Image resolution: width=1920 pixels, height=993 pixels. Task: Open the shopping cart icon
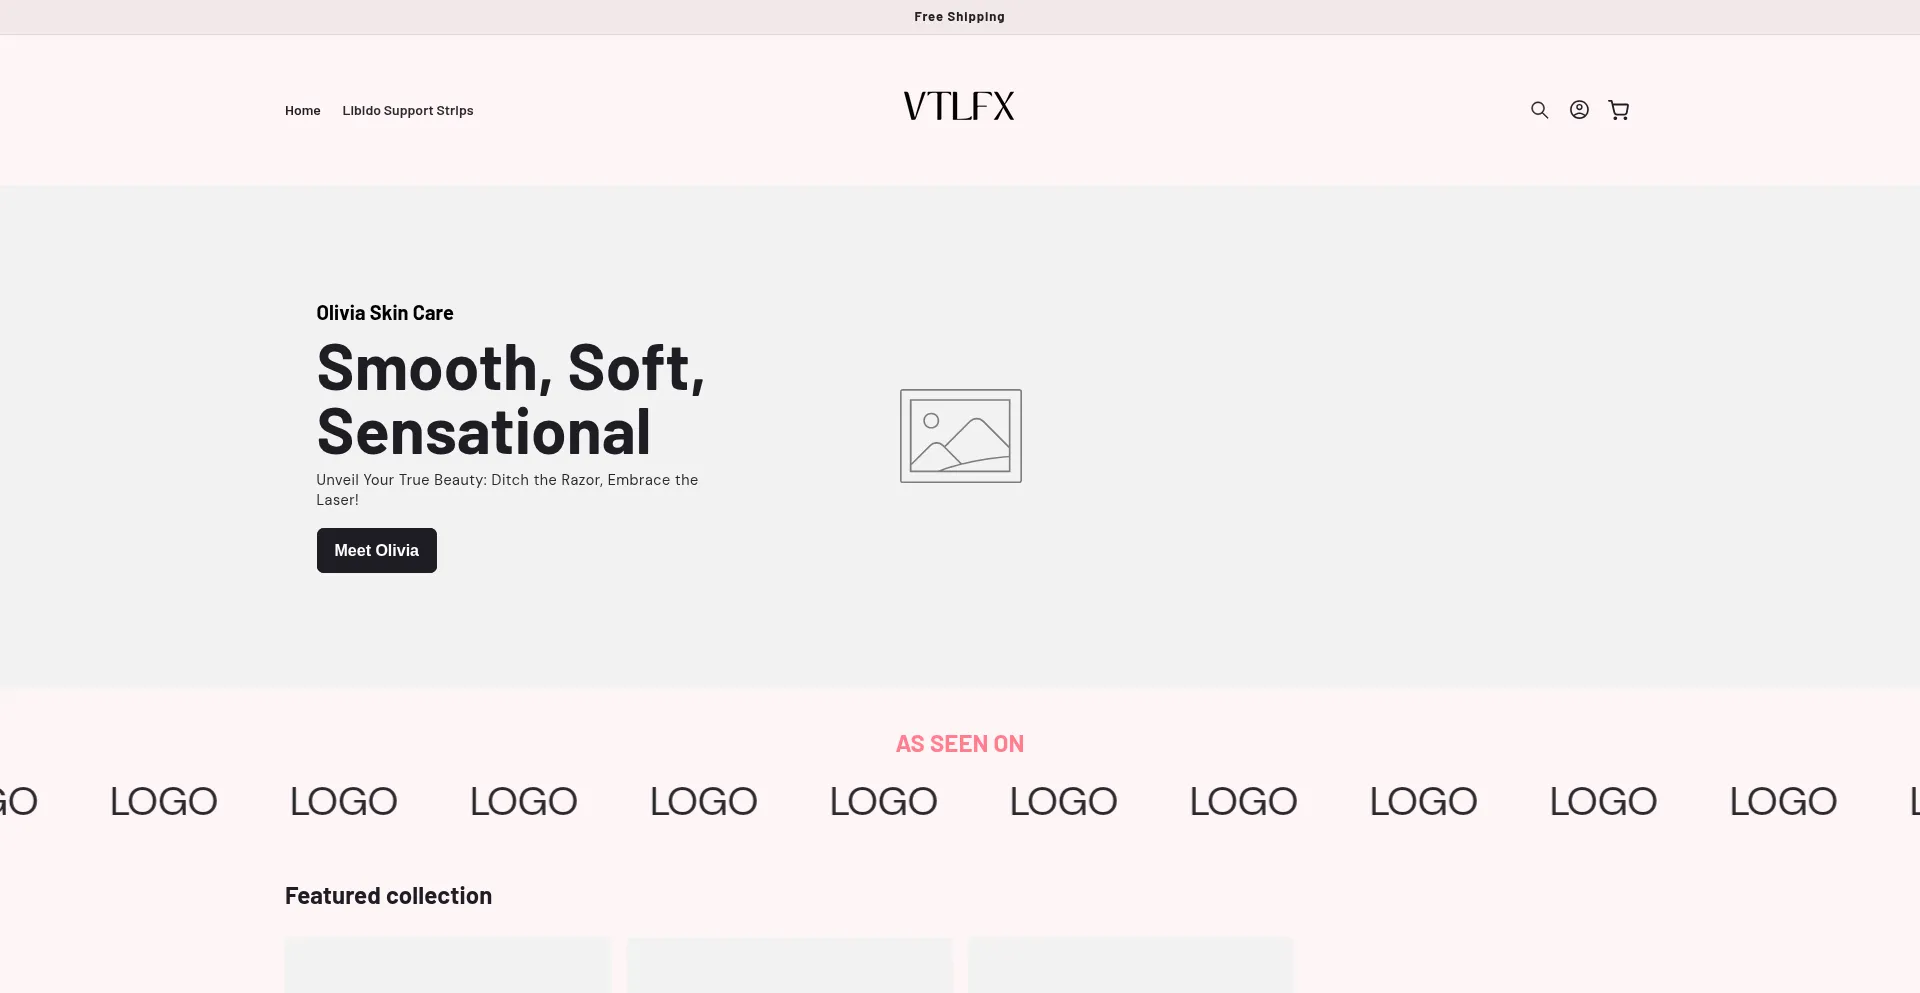pos(1618,110)
